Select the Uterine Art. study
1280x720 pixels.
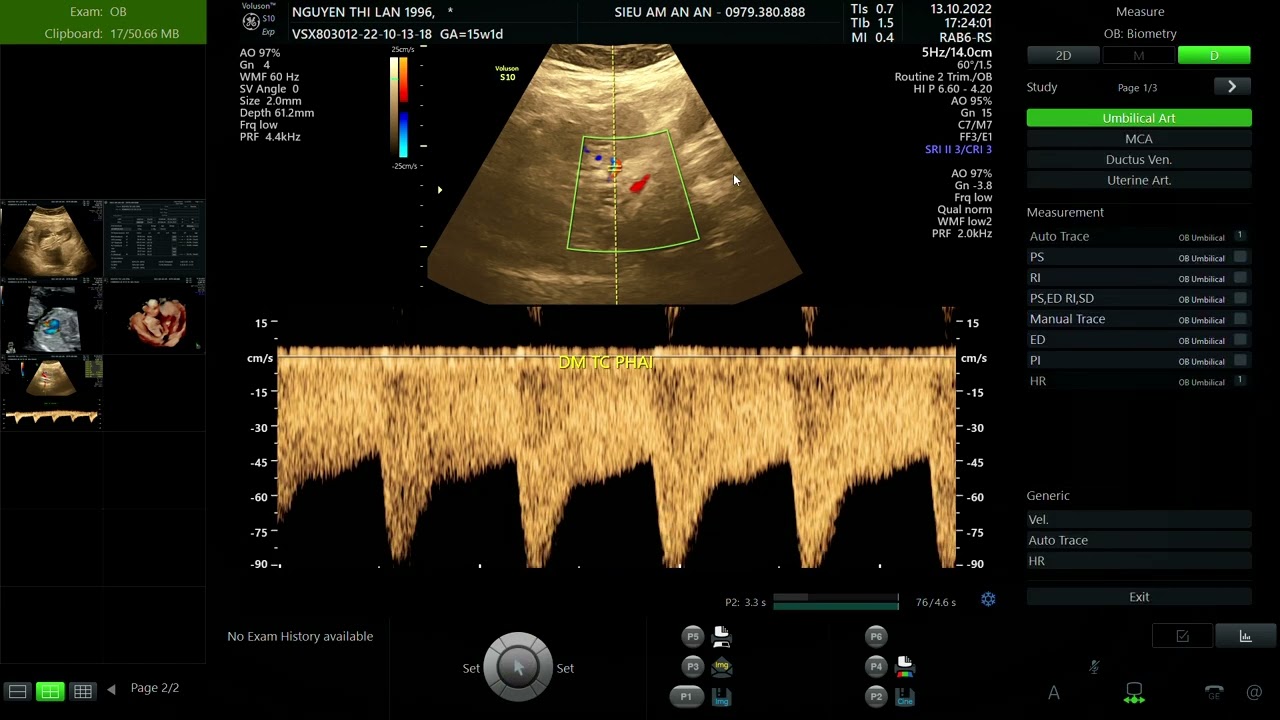click(1139, 180)
